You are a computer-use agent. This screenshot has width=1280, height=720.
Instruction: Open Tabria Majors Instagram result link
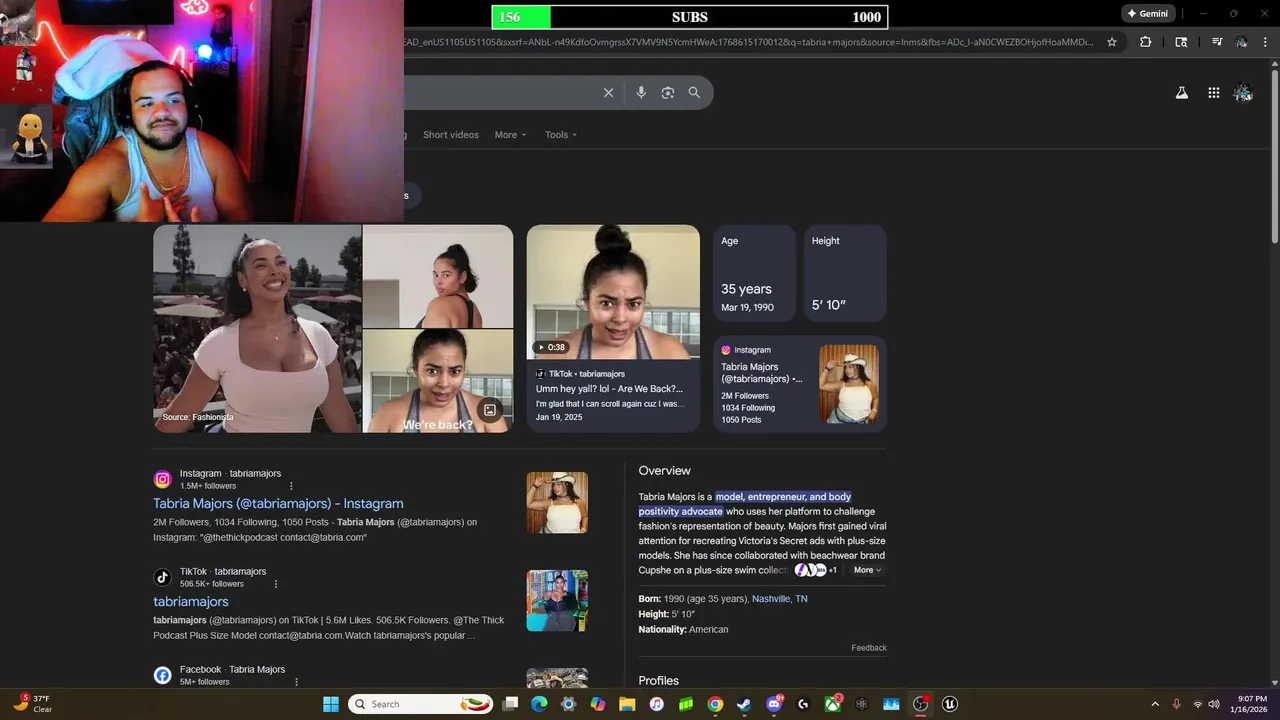[x=278, y=504]
